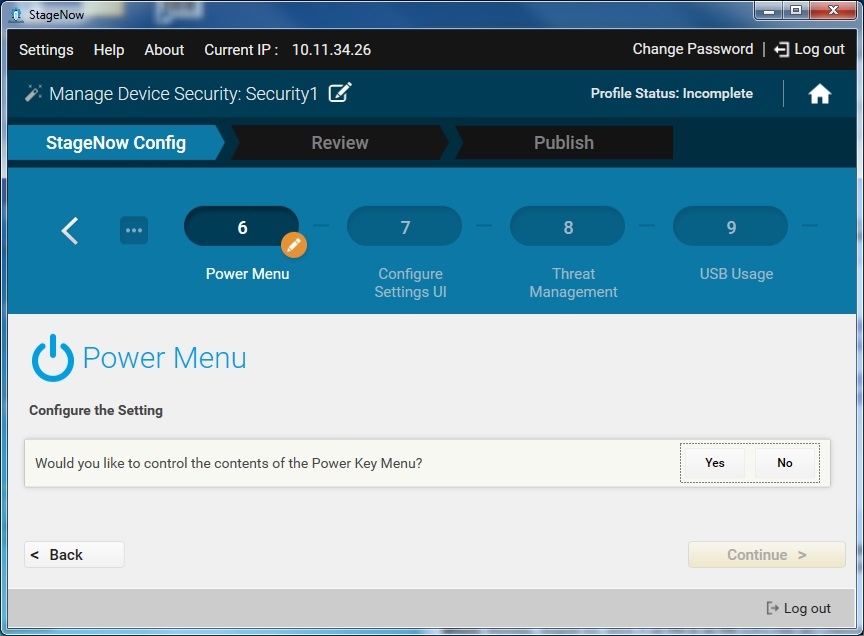
Task: Open the About menu
Action: coord(164,50)
